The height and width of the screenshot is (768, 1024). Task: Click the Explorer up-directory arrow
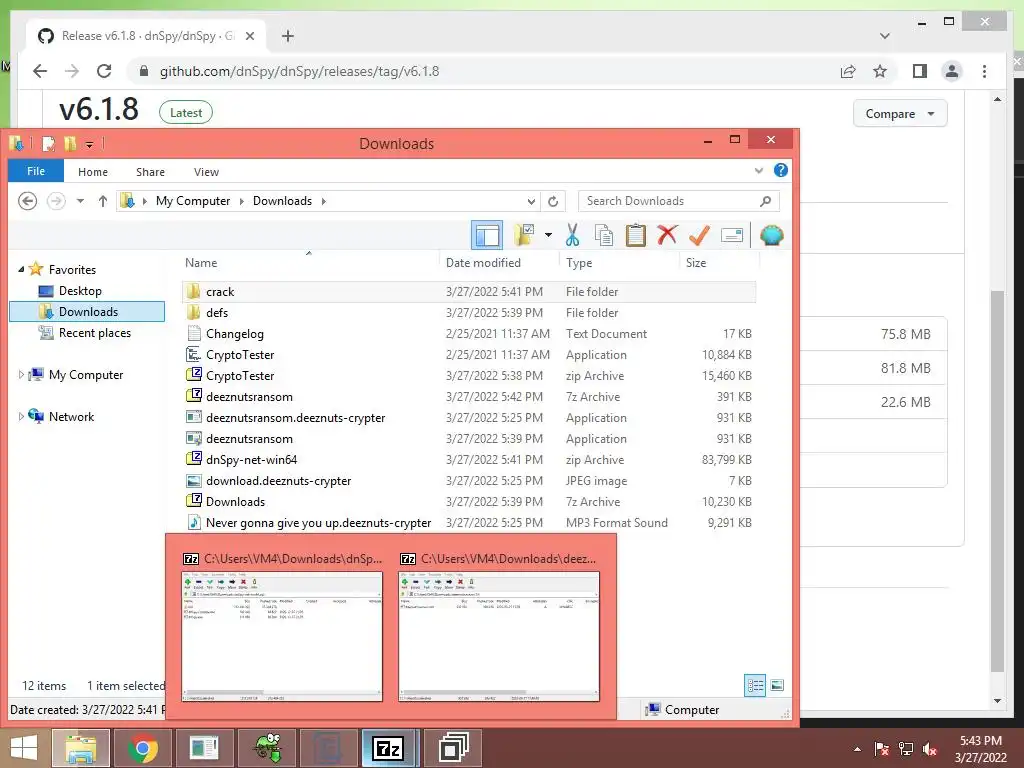(103, 201)
